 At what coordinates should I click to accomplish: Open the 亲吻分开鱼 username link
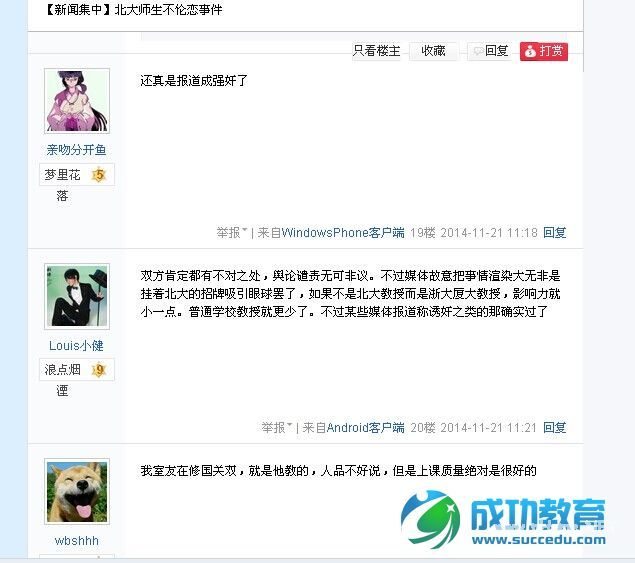[x=76, y=150]
